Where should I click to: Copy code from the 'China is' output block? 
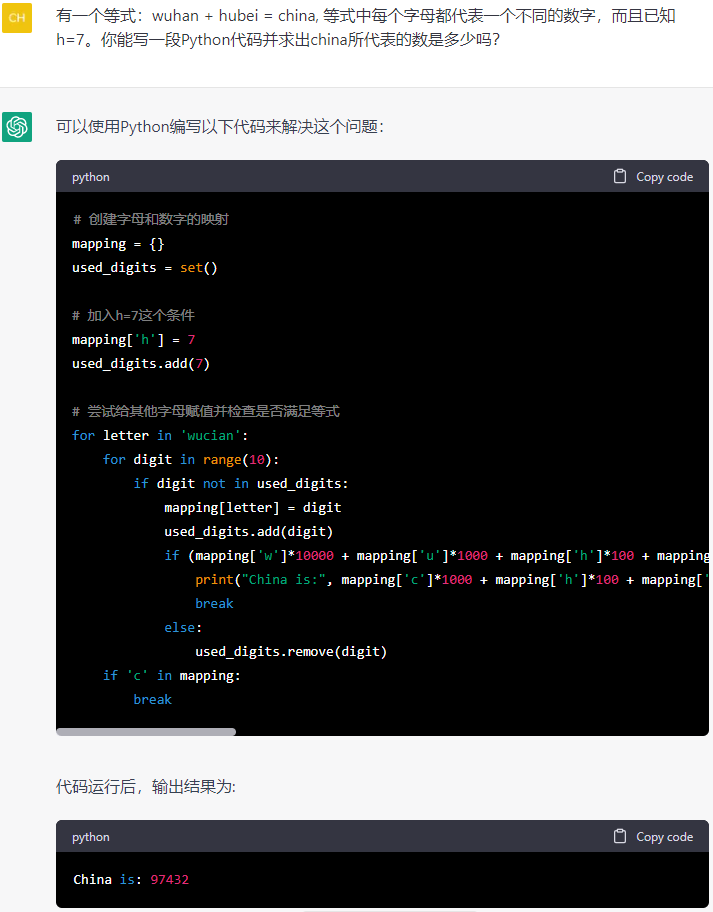point(664,837)
